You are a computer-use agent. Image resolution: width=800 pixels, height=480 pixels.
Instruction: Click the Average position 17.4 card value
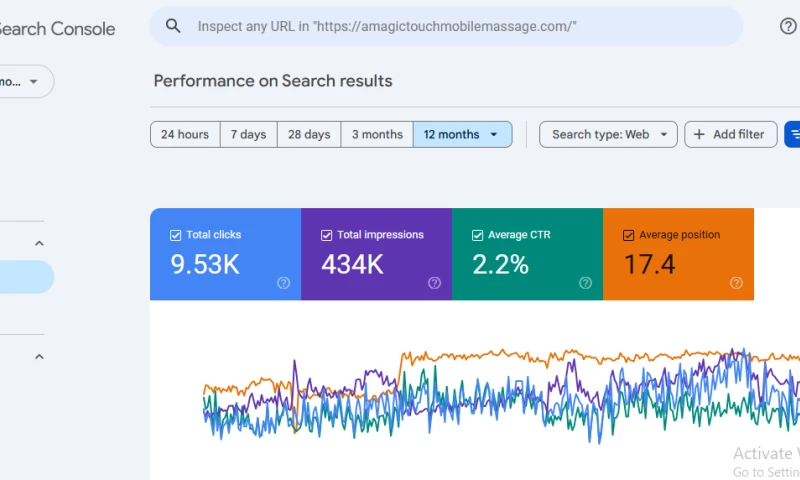tap(649, 265)
